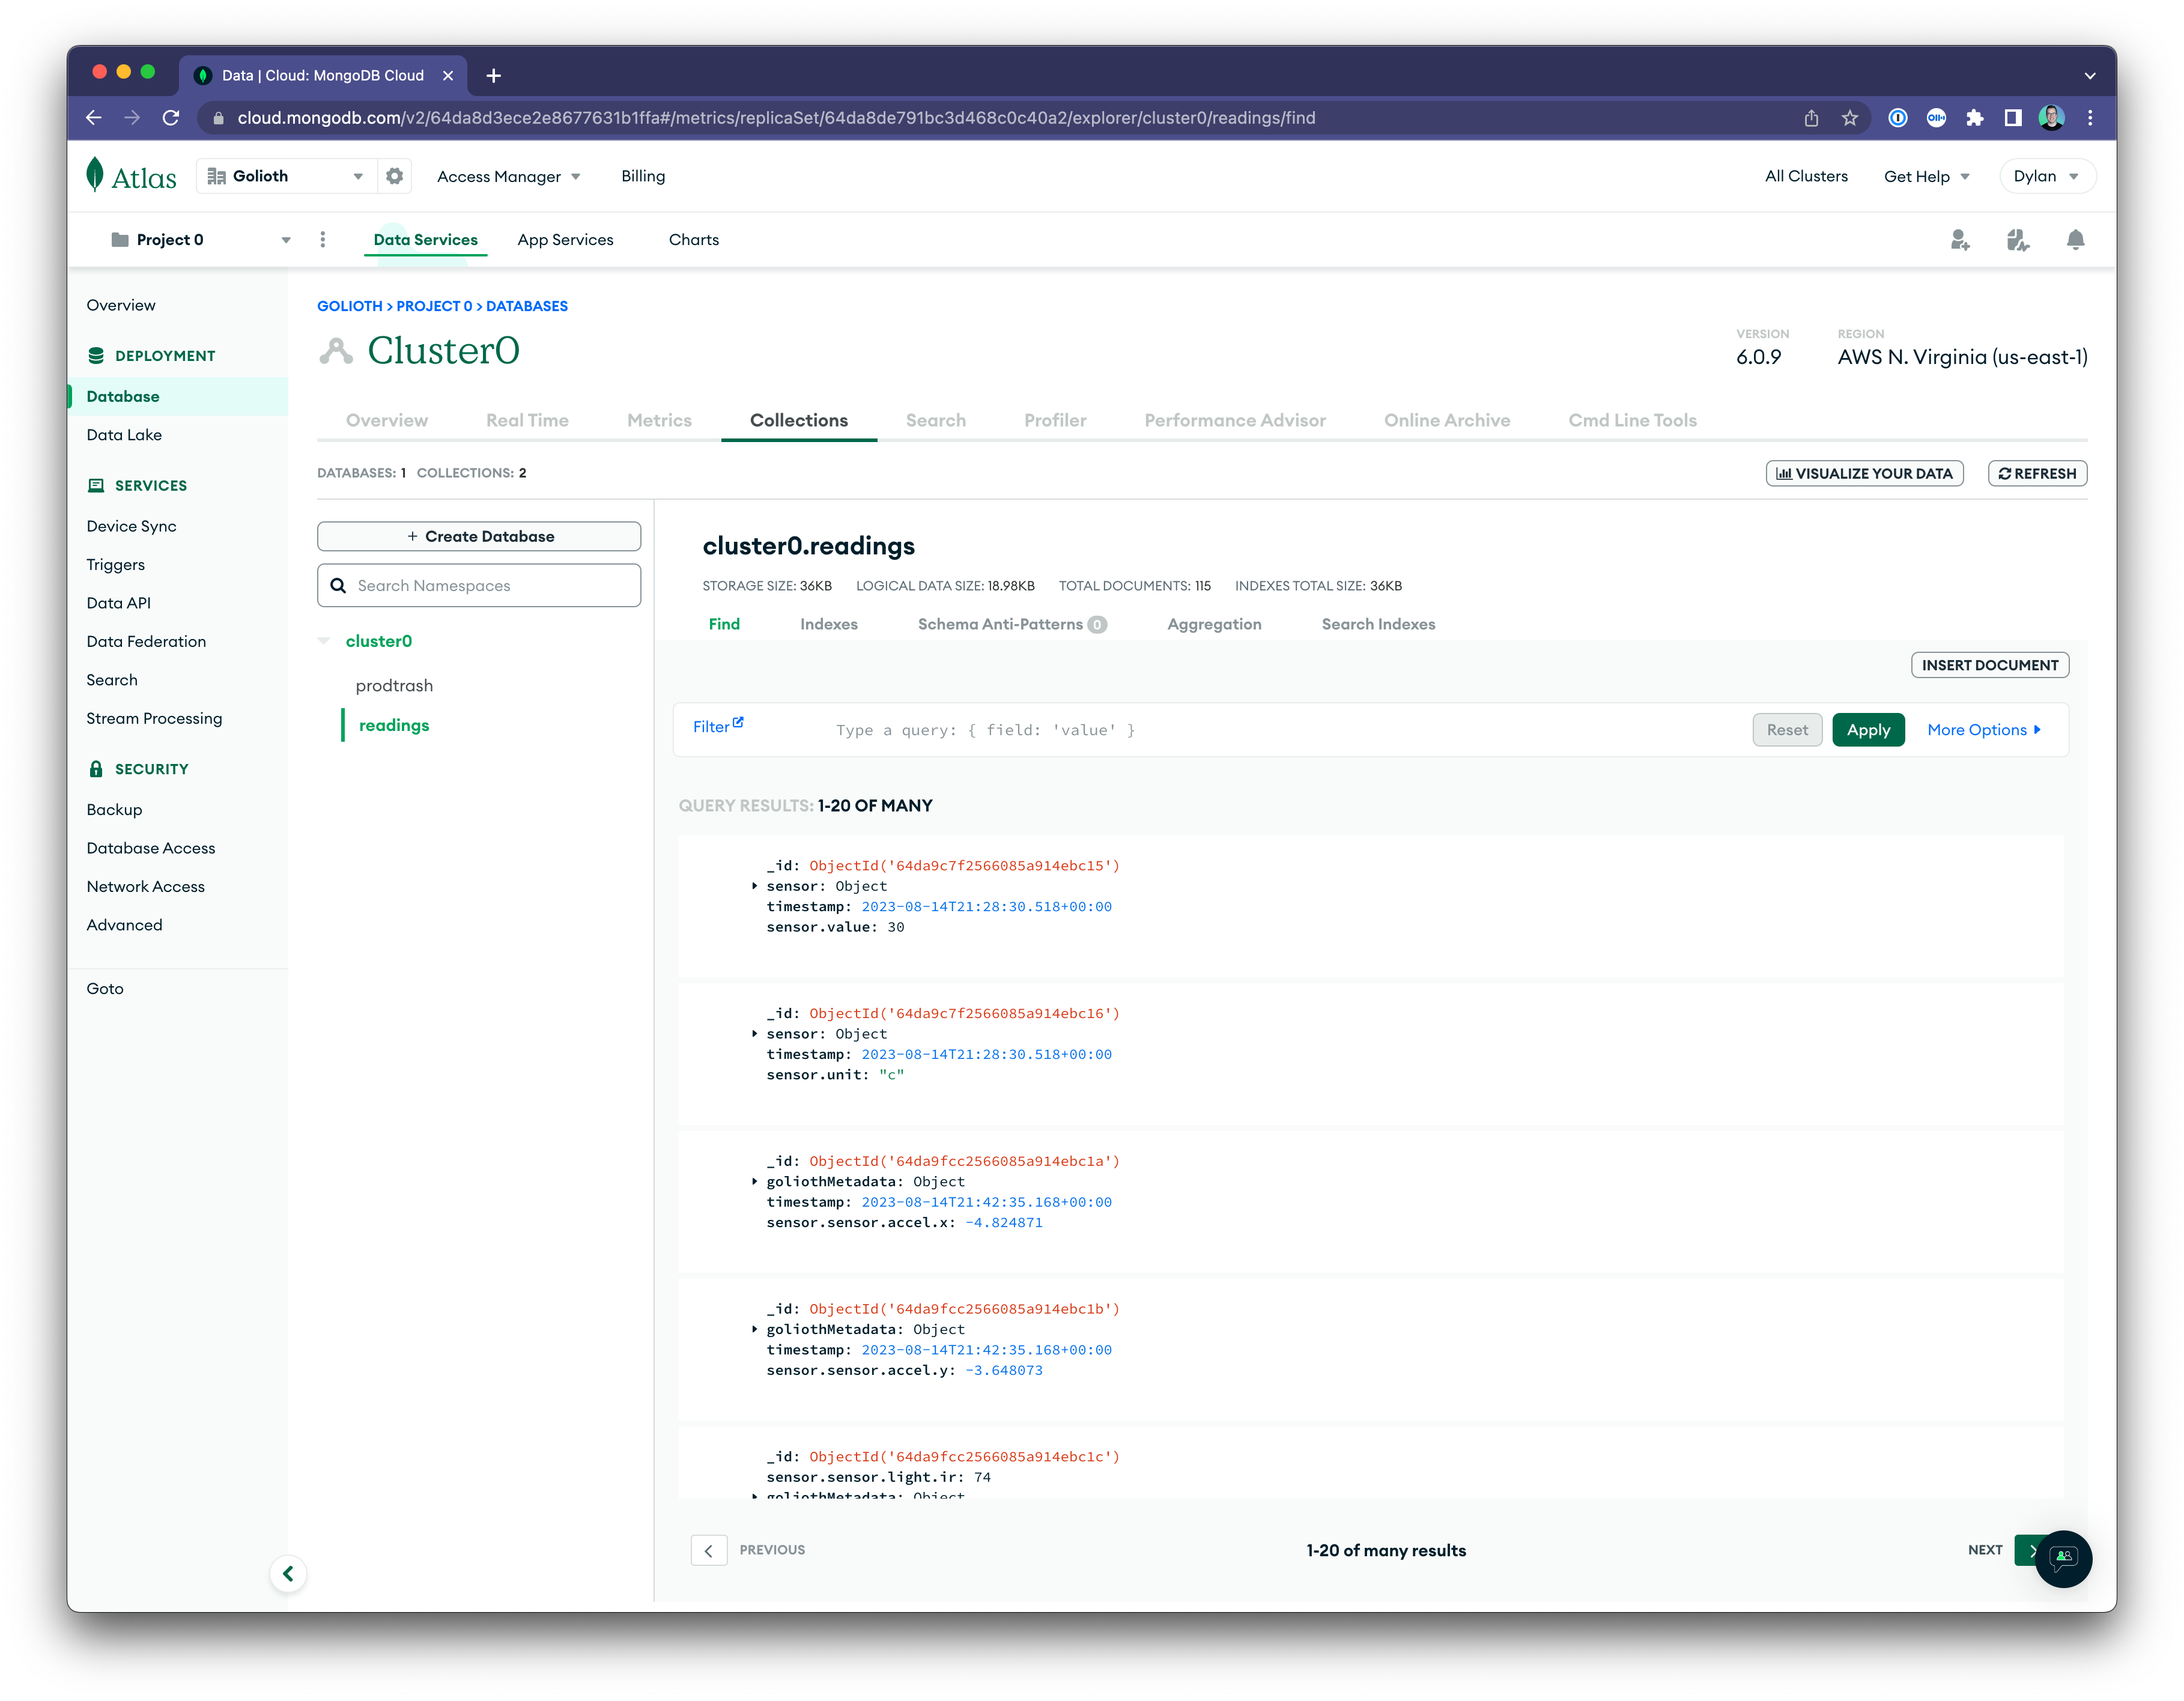Click Create Database button
2184x1701 pixels.
coord(479,536)
